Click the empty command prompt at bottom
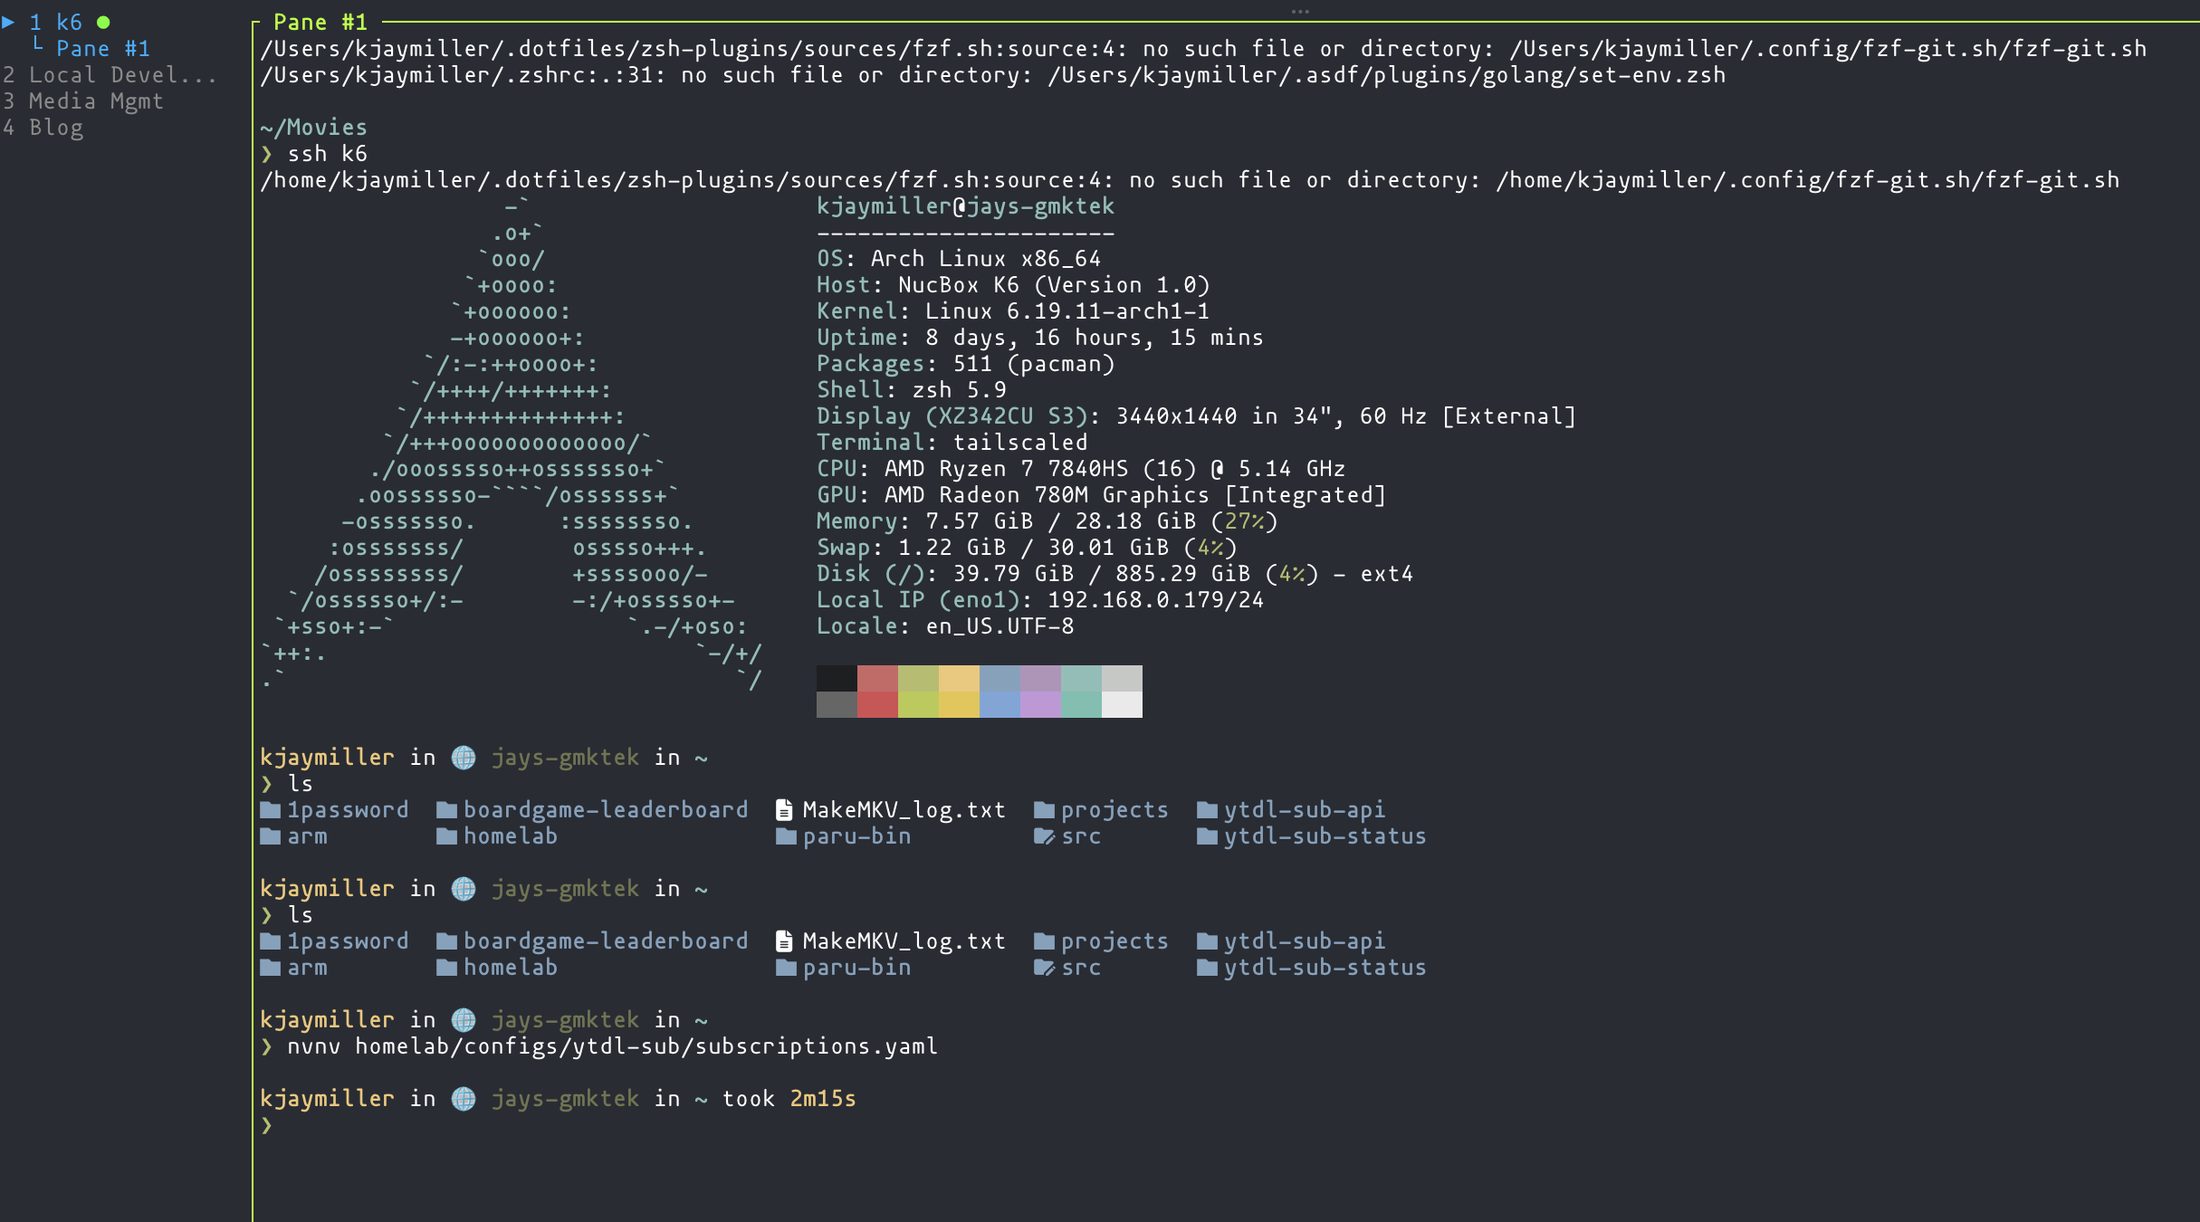 [267, 1126]
